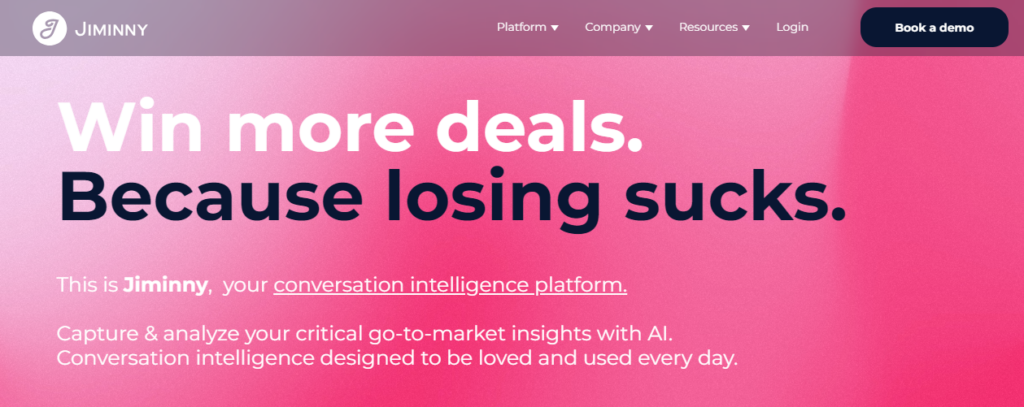1024x407 pixels.
Task: Open the Platform menu
Action: (x=521, y=27)
